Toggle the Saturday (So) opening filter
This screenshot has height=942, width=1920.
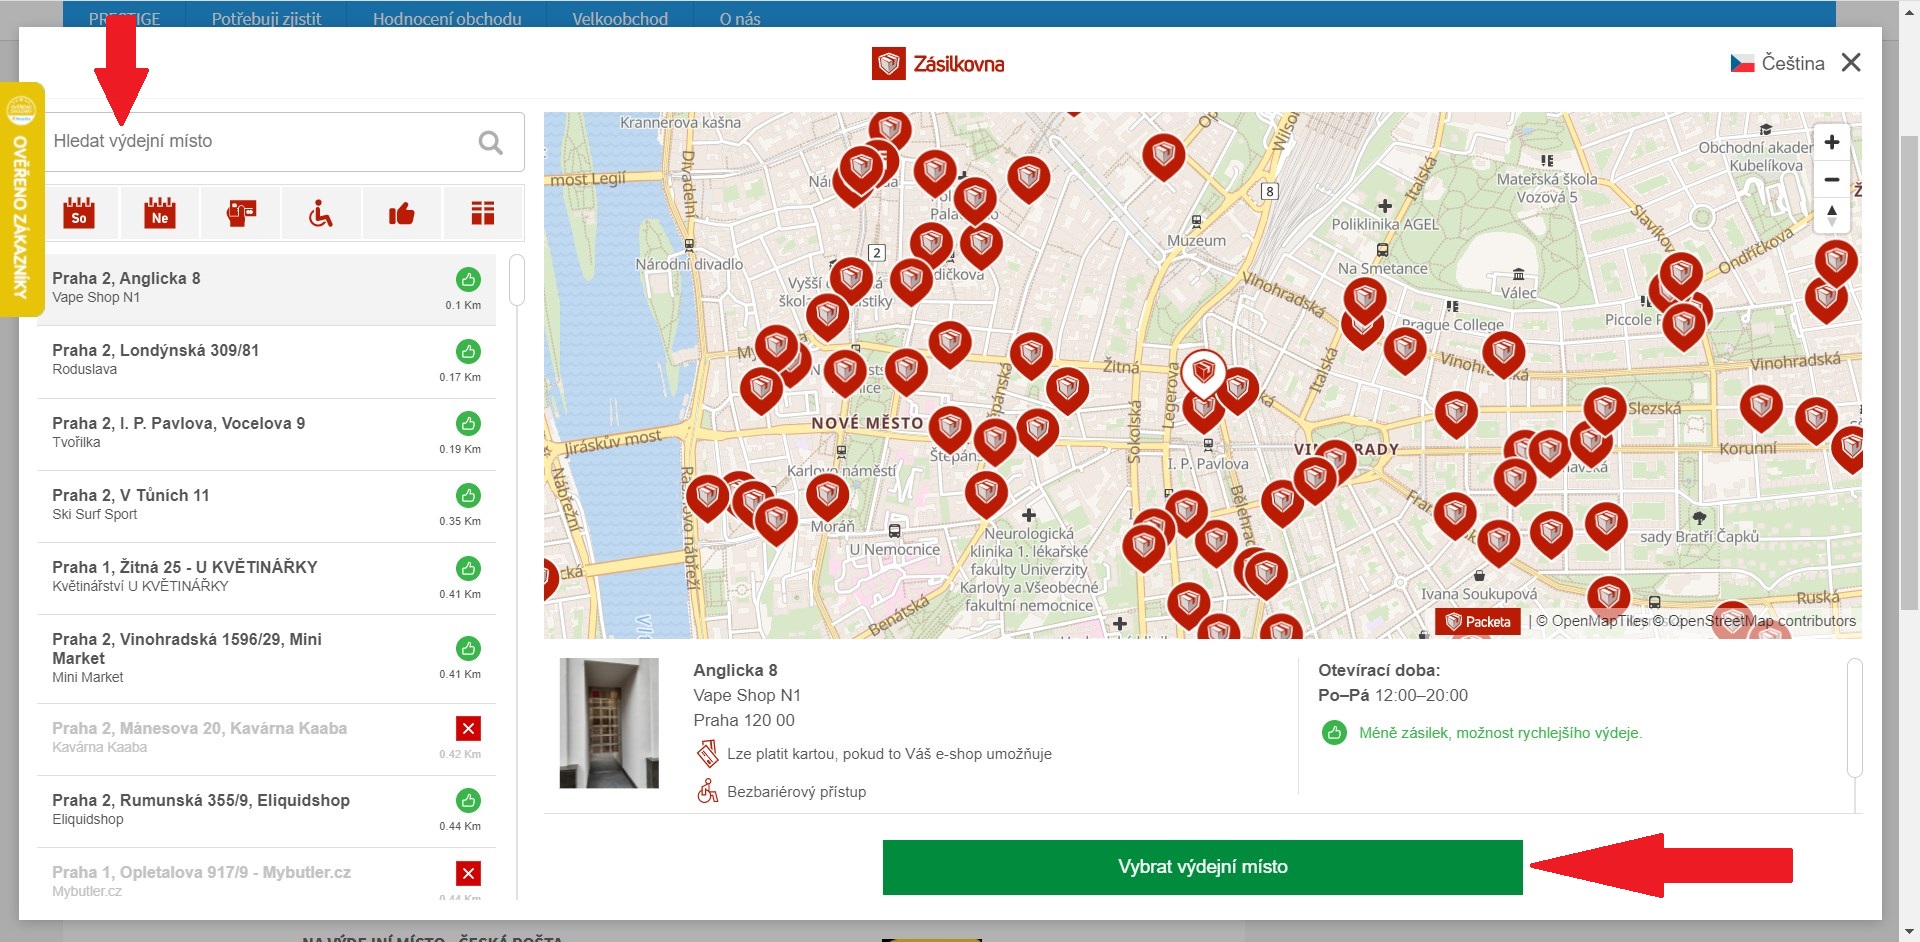[x=79, y=212]
